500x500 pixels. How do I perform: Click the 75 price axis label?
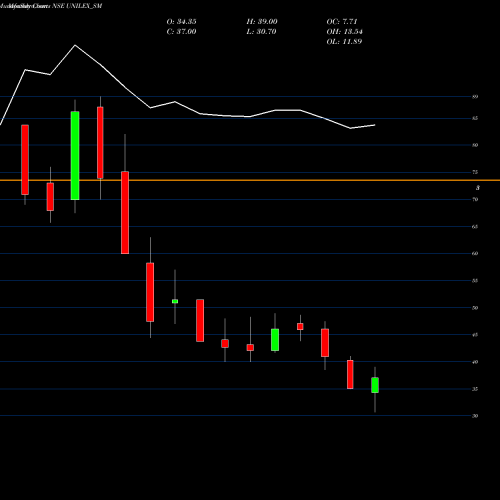coord(475,172)
